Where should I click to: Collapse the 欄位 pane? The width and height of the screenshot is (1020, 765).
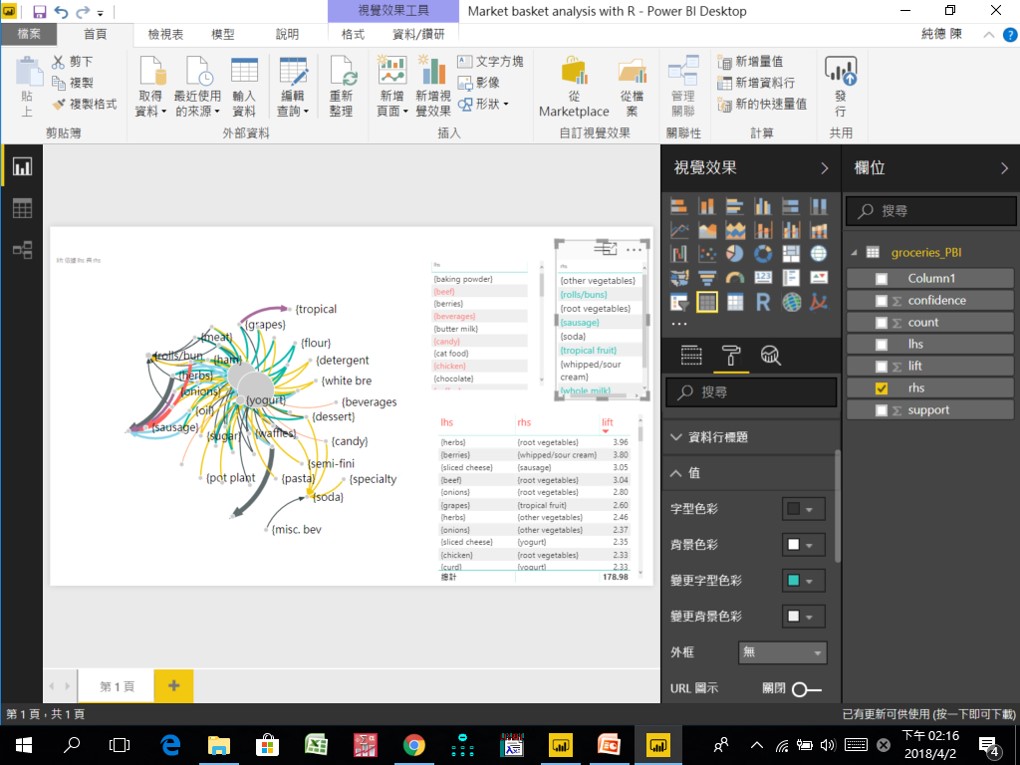coord(1004,168)
